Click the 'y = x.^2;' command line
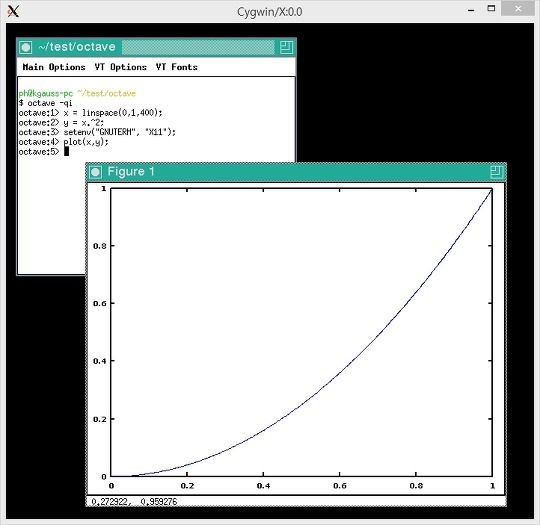The width and height of the screenshot is (540, 525). coord(61,122)
